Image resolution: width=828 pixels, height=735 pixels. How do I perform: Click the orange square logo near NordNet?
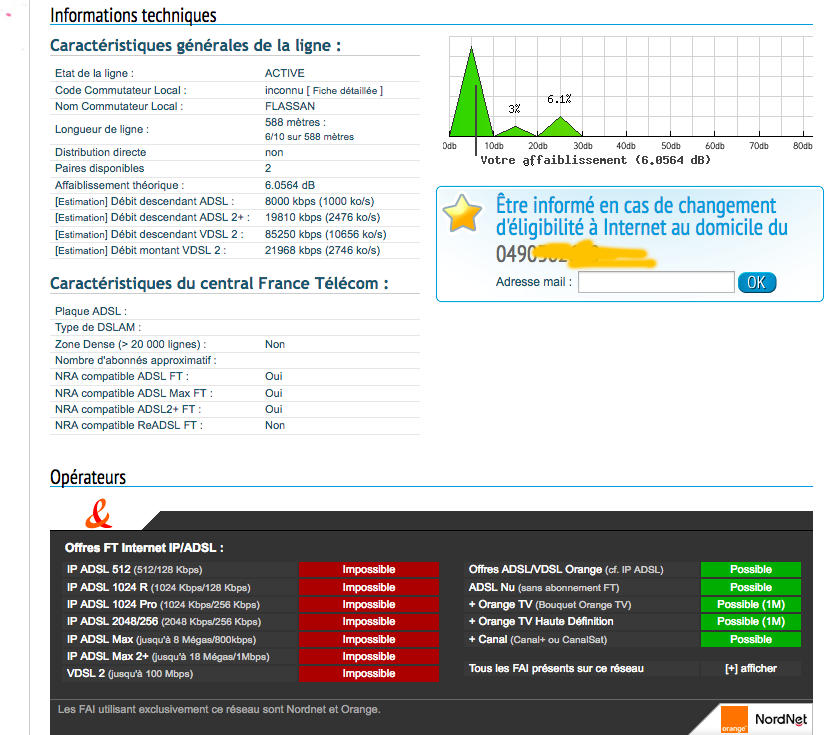point(734,720)
